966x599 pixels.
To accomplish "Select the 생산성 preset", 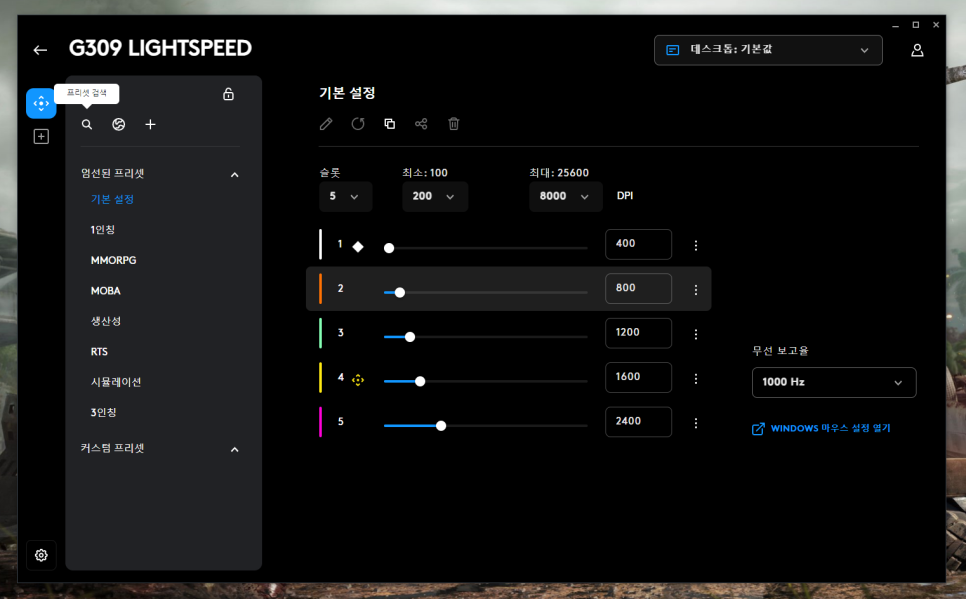I will (x=105, y=321).
